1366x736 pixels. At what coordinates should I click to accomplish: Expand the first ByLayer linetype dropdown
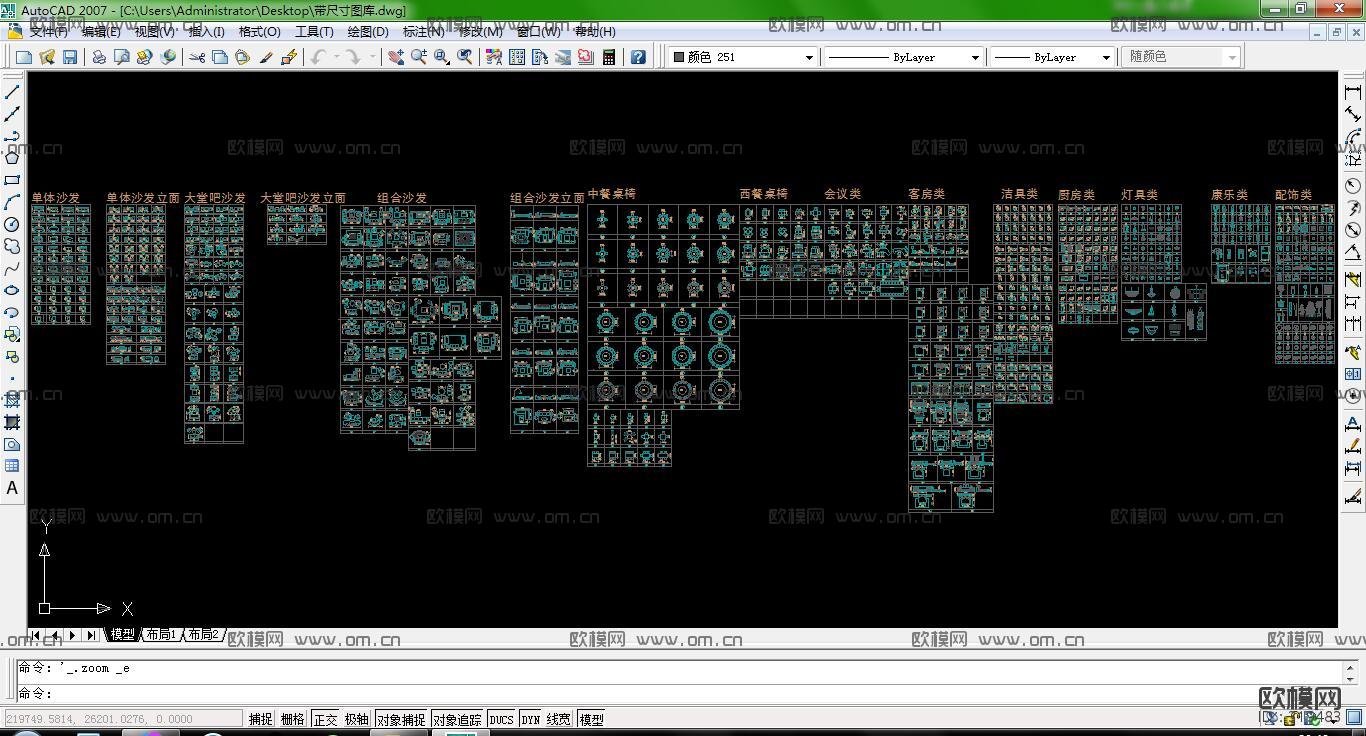click(x=975, y=57)
